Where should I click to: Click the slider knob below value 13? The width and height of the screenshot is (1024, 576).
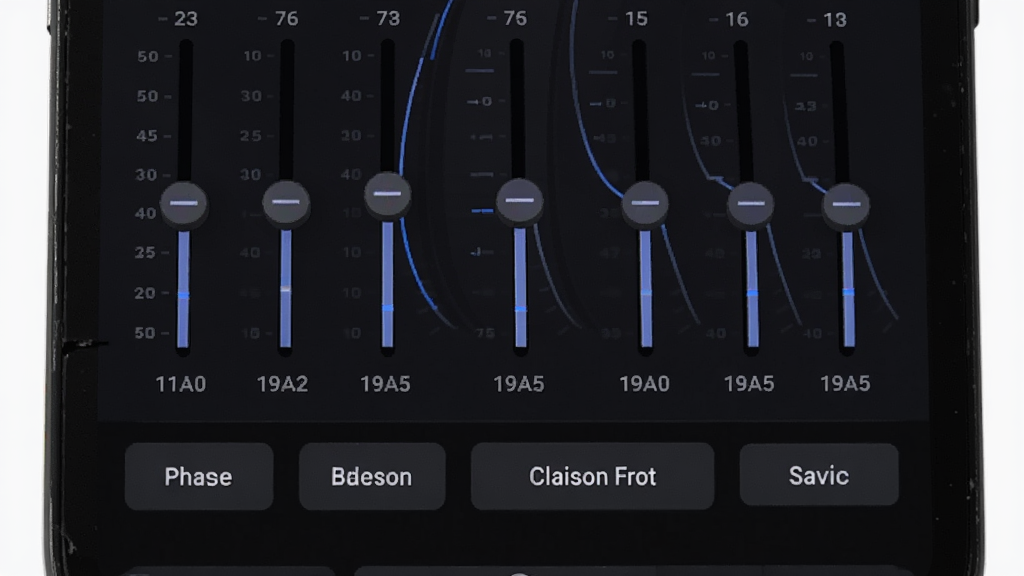pos(846,205)
